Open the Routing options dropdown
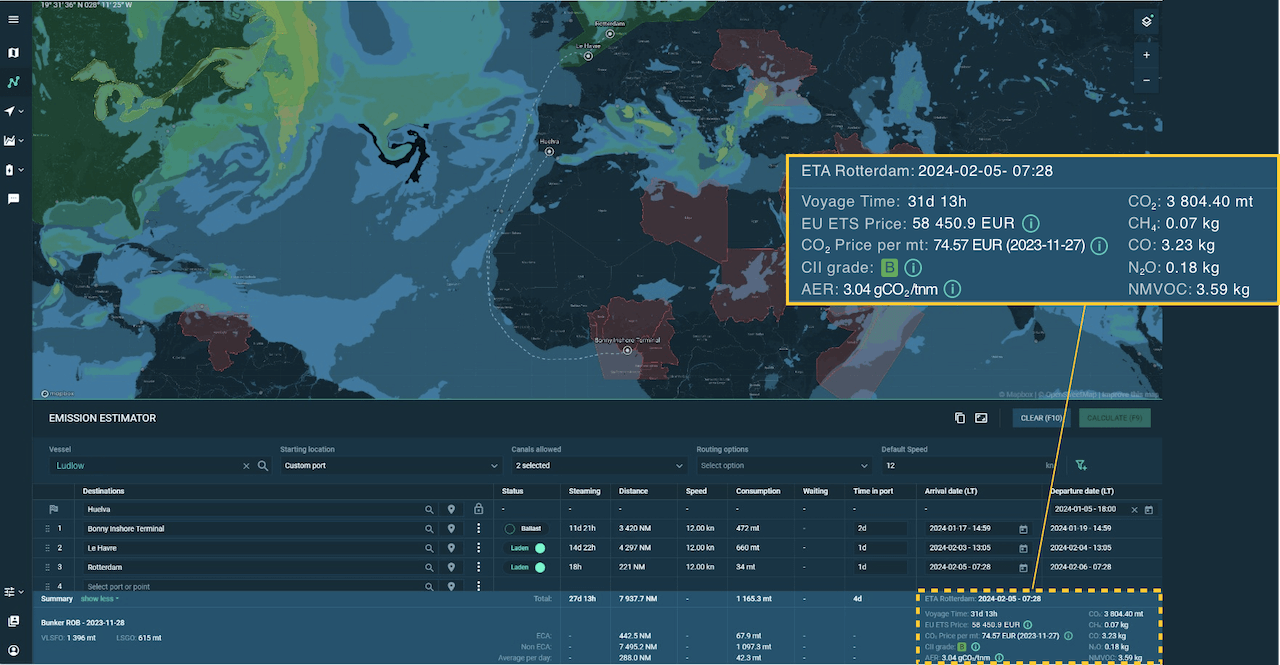This screenshot has width=1280, height=665. [x=784, y=466]
